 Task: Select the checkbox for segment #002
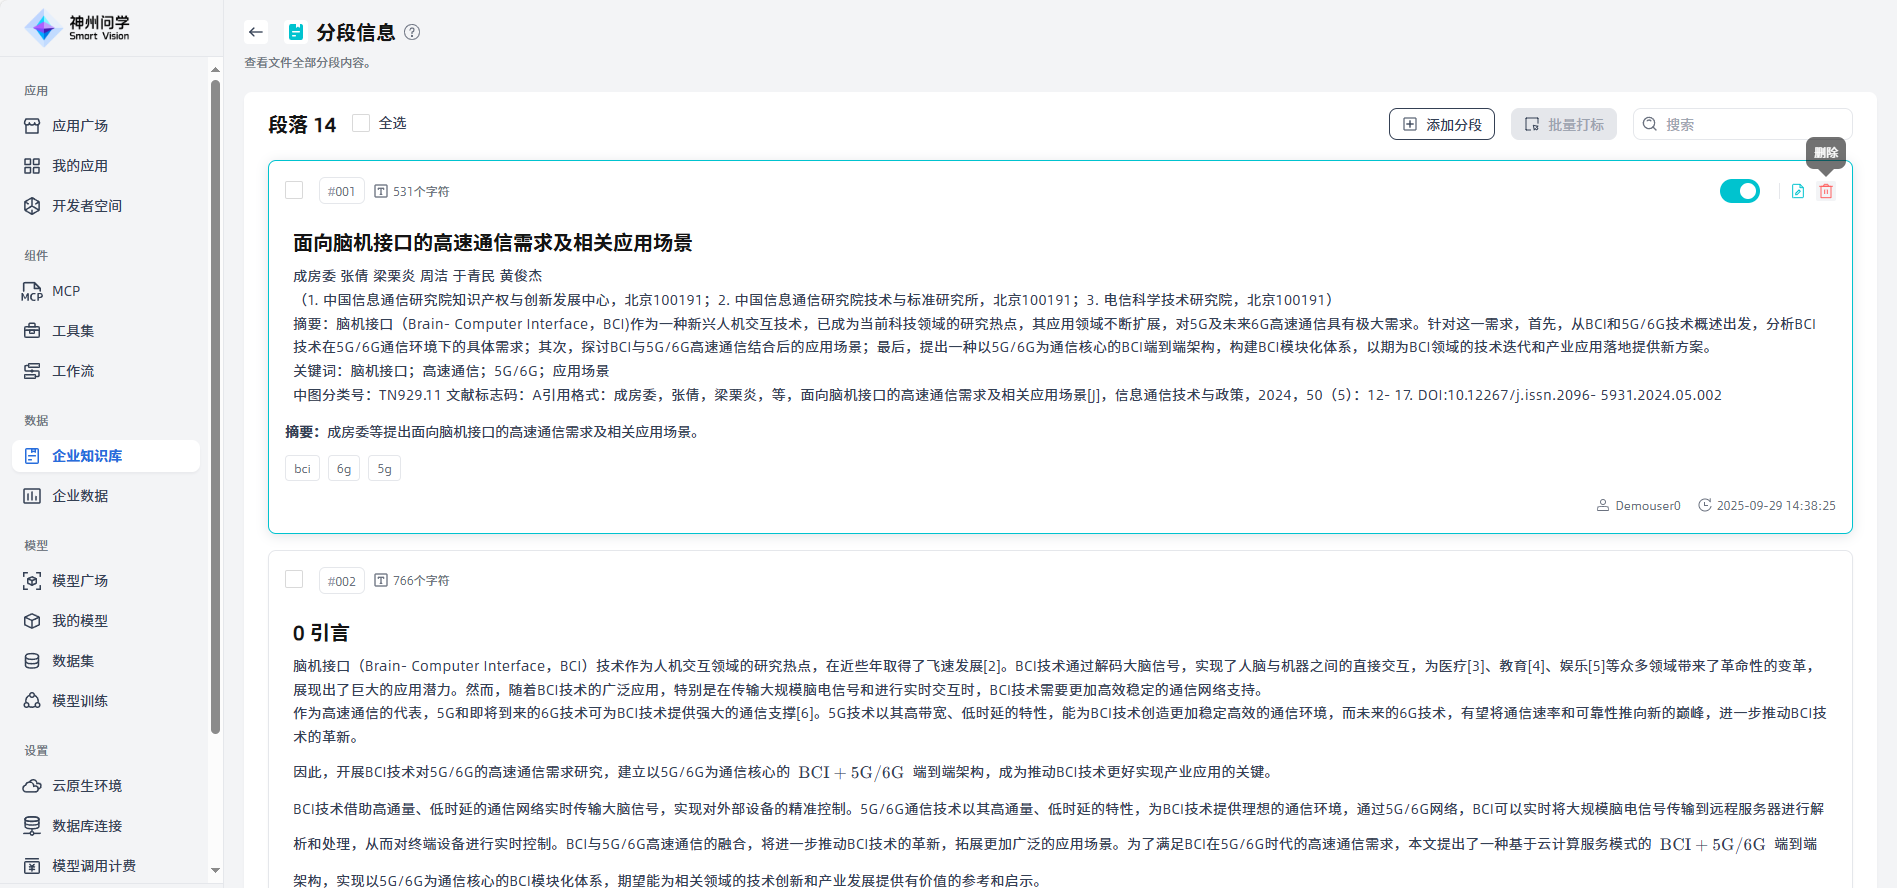294,580
